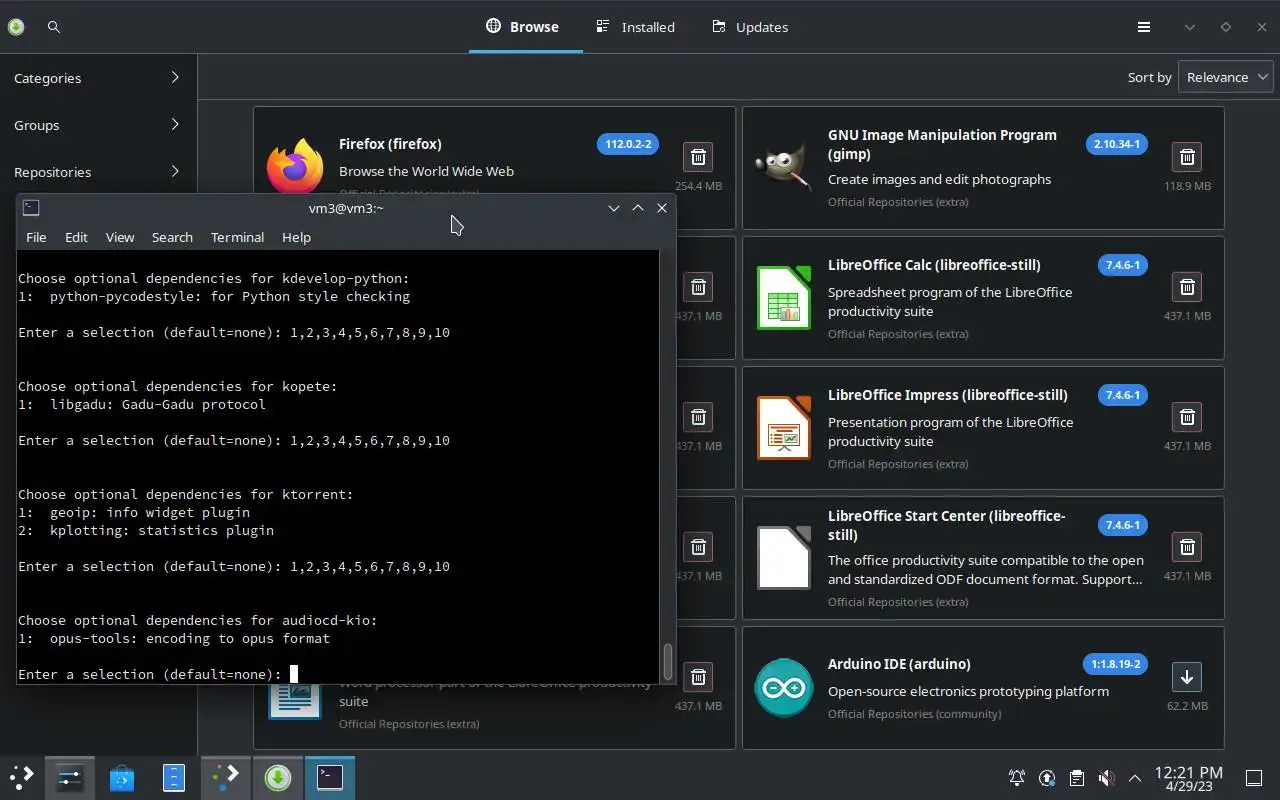
Task: Open System Settings from the taskbar
Action: click(70, 777)
